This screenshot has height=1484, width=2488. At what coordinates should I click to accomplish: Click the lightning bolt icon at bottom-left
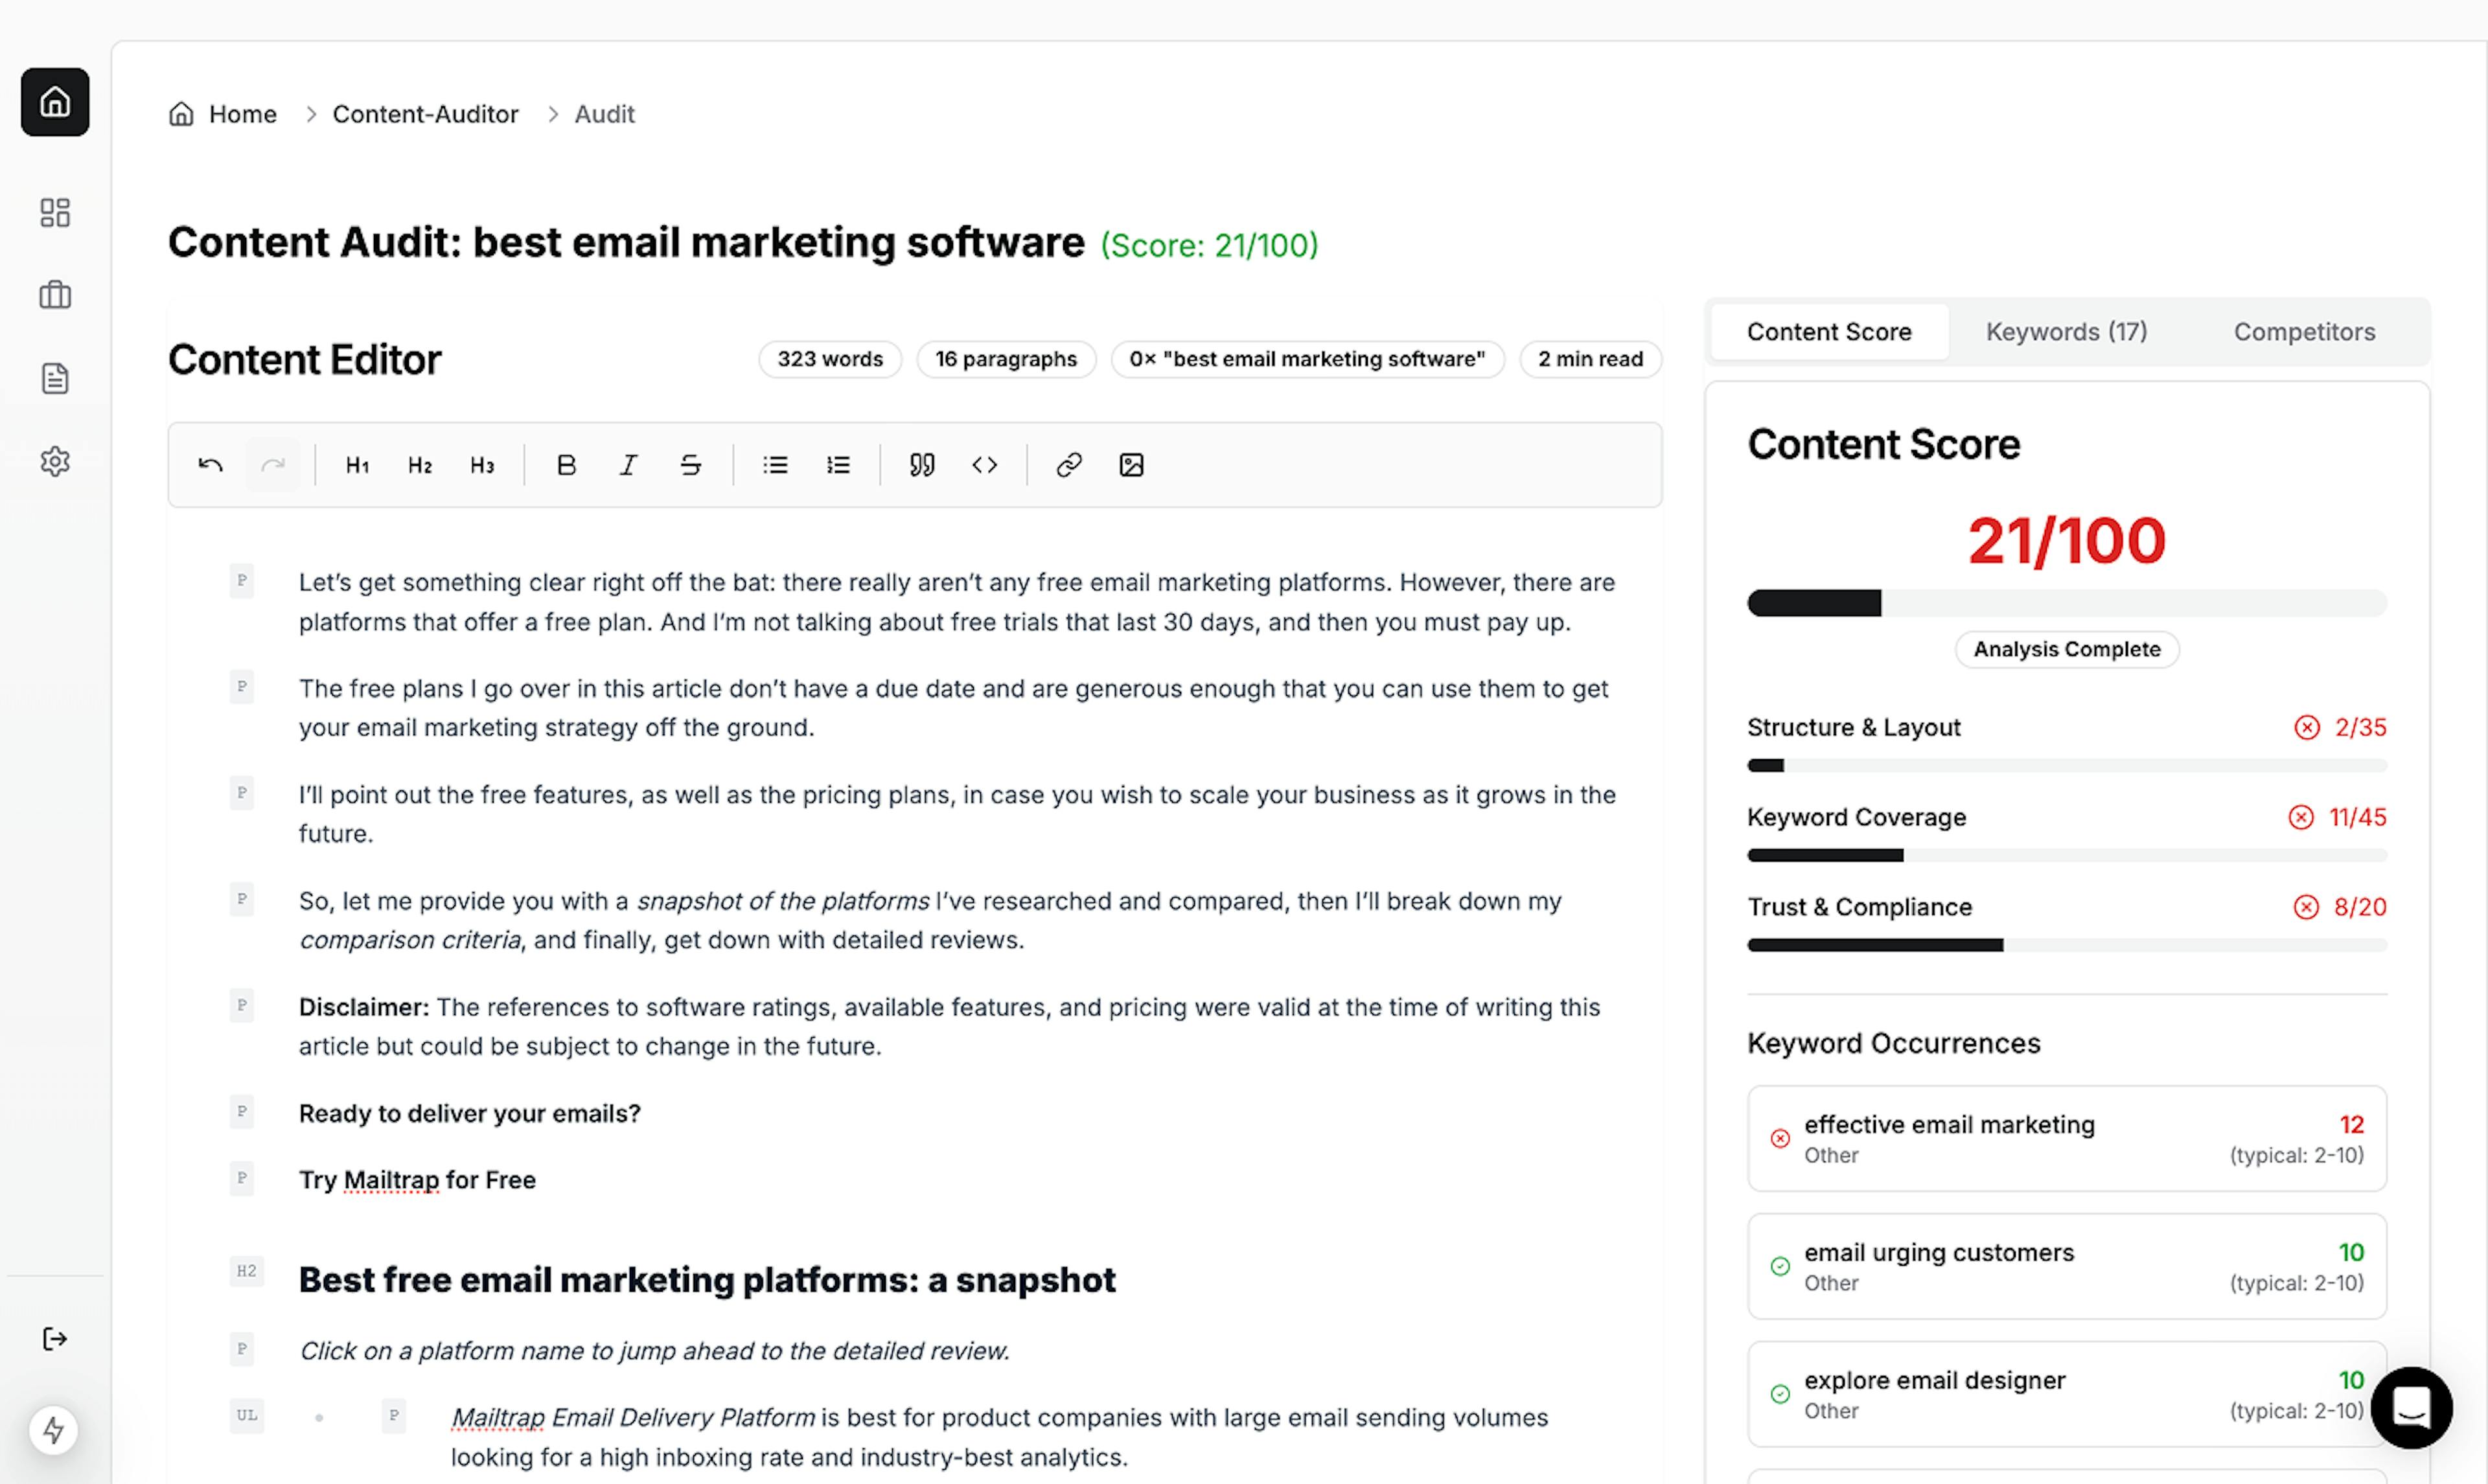click(x=54, y=1430)
